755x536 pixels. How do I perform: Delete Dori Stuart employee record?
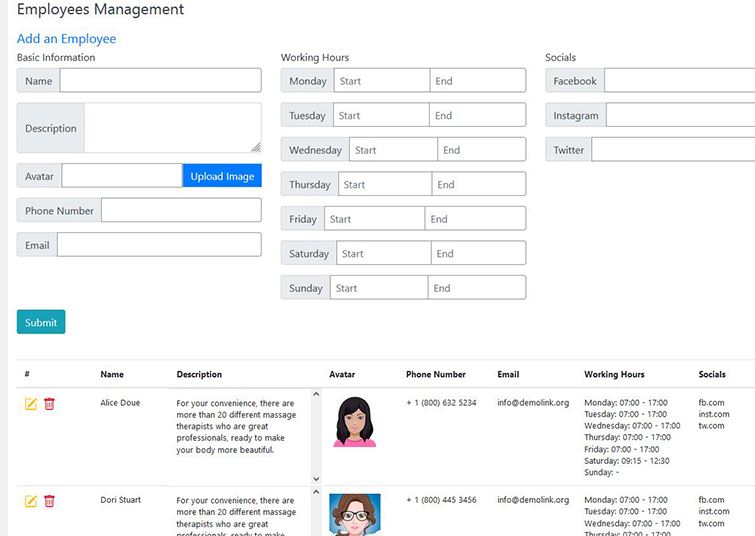point(49,501)
